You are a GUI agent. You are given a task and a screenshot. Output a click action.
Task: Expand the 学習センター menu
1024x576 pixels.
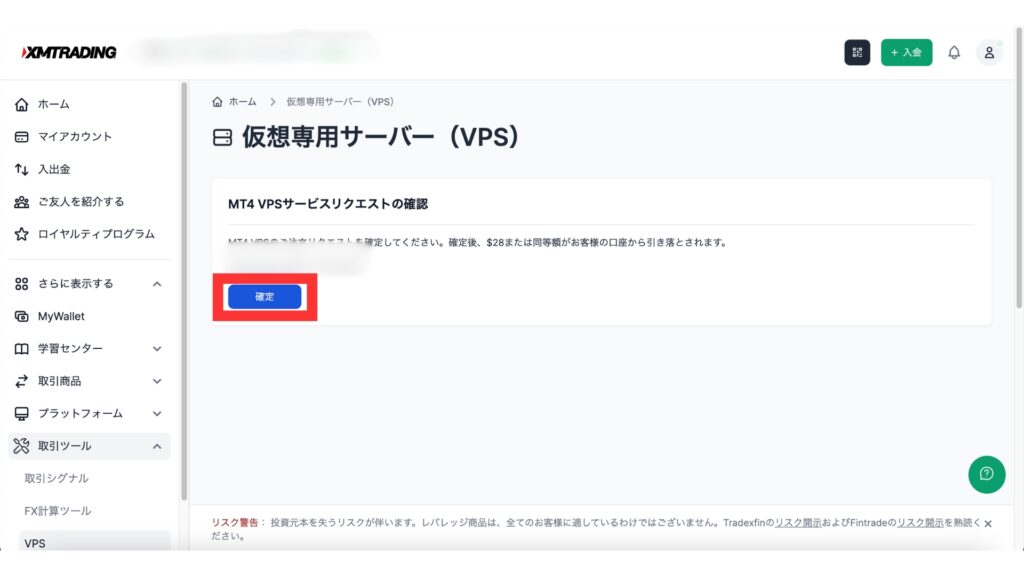[157, 349]
